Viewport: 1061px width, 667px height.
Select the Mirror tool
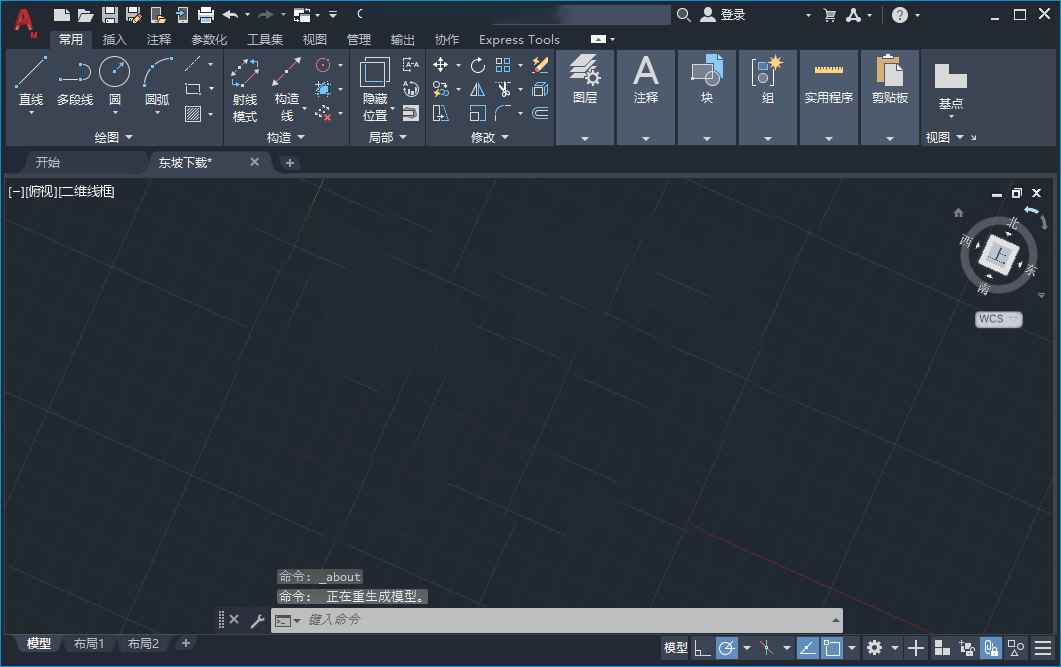tap(478, 89)
